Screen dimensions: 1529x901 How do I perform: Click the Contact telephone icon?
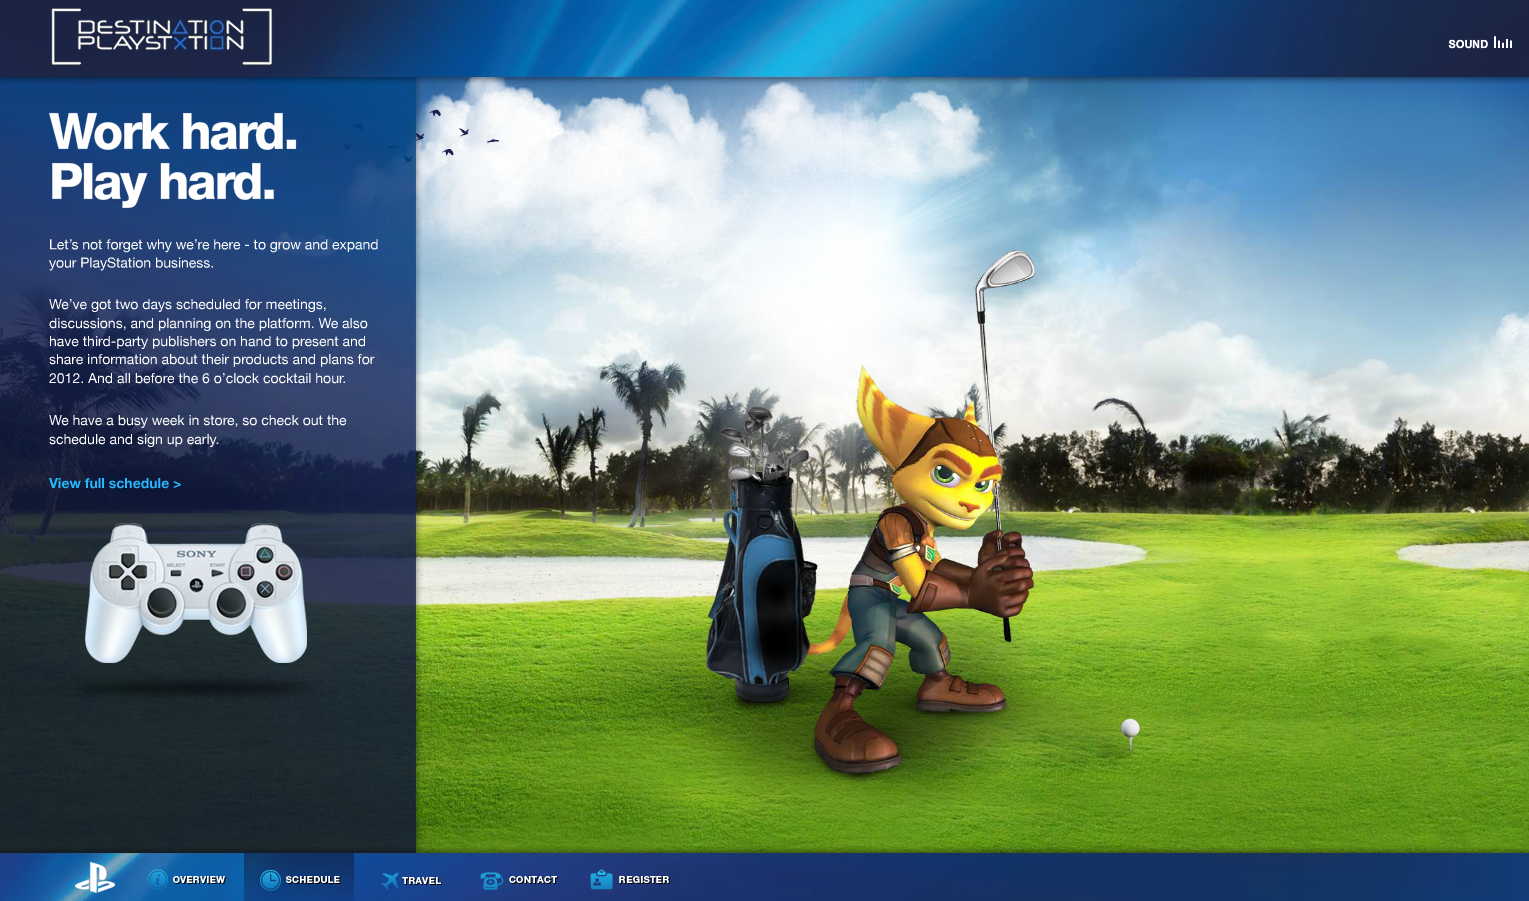pos(491,880)
